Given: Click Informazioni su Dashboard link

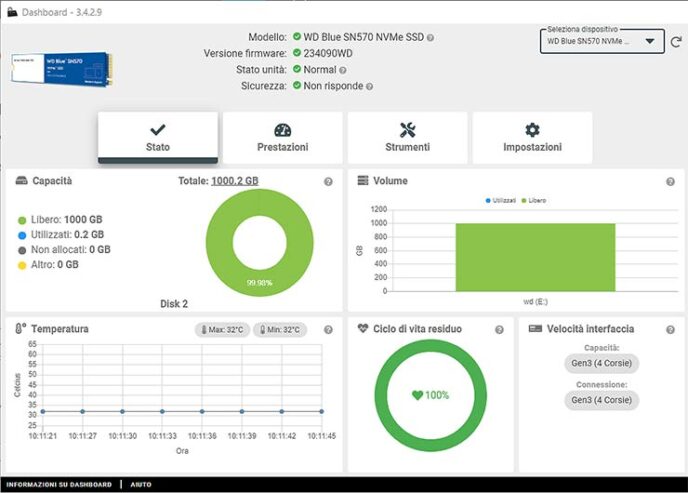Looking at the screenshot, I should (59, 484).
